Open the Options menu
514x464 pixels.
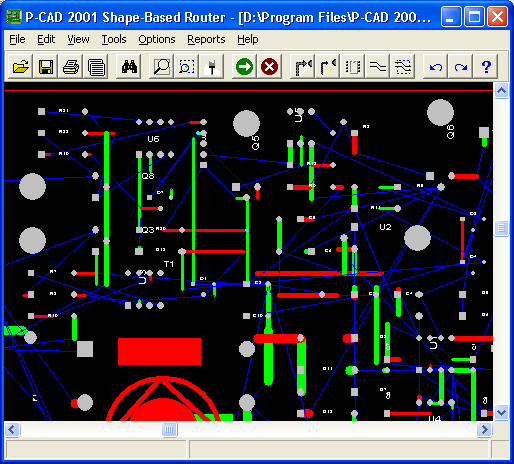(x=157, y=39)
